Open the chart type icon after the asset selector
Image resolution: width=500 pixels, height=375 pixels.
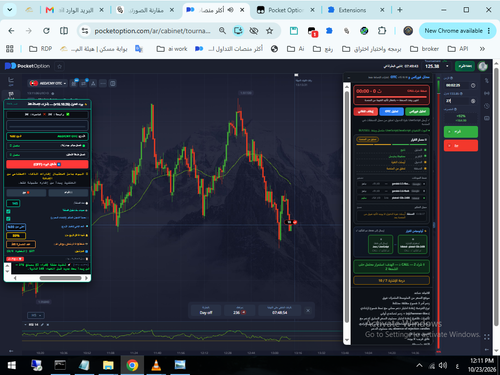(x=74, y=83)
